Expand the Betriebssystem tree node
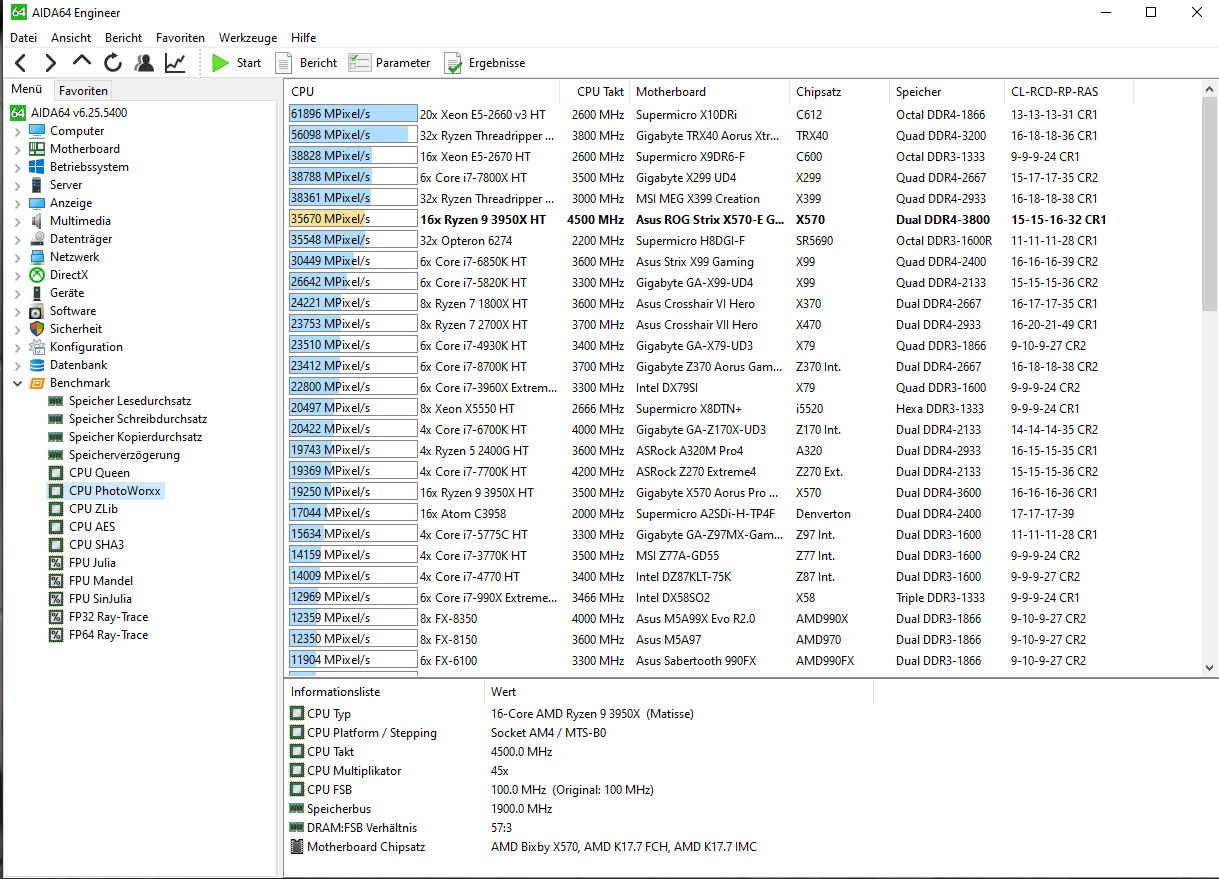The height and width of the screenshot is (879, 1219). pyautogui.click(x=17, y=167)
